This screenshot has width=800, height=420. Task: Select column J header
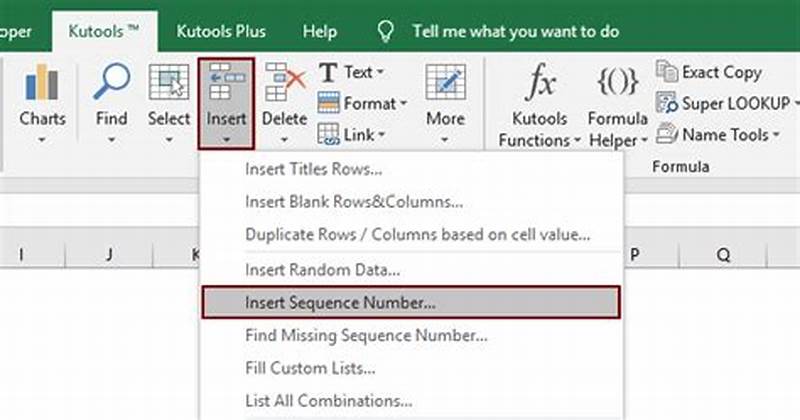coord(109,254)
